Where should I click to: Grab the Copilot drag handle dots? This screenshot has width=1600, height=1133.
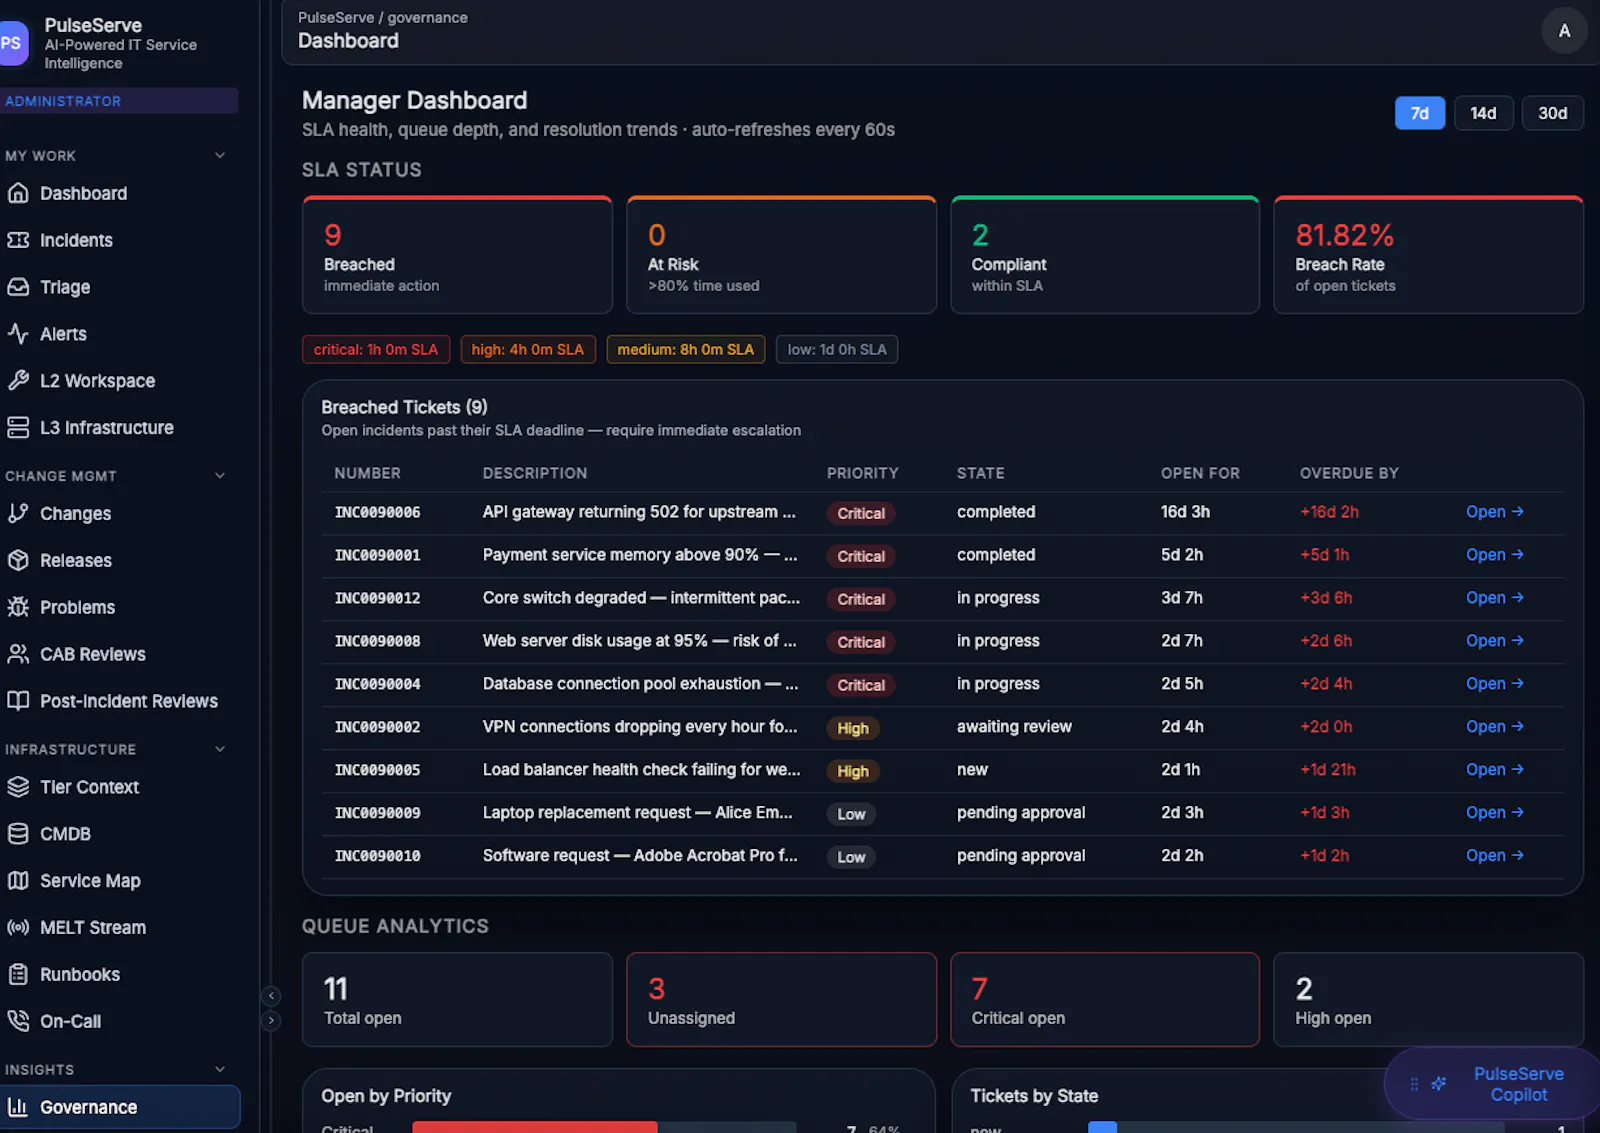(x=1414, y=1084)
